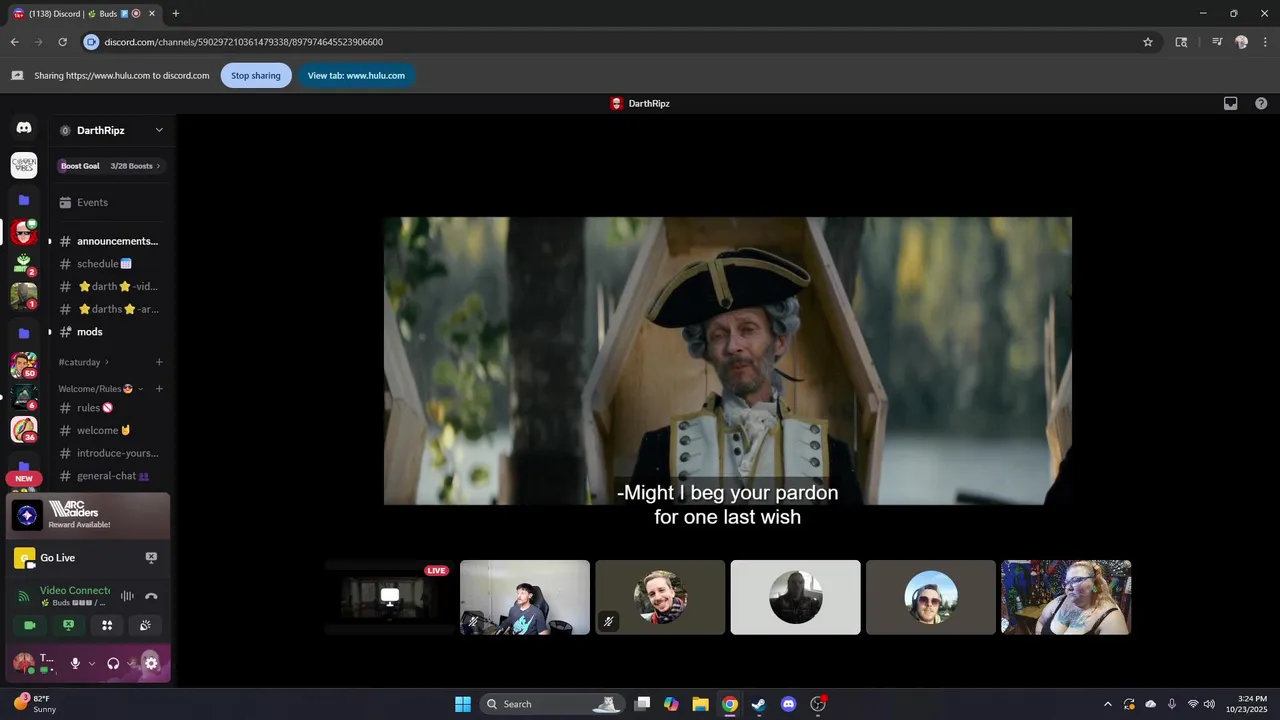Screen dimensions: 1280x720
Task: Open Steam from taskbar
Action: pos(759,704)
